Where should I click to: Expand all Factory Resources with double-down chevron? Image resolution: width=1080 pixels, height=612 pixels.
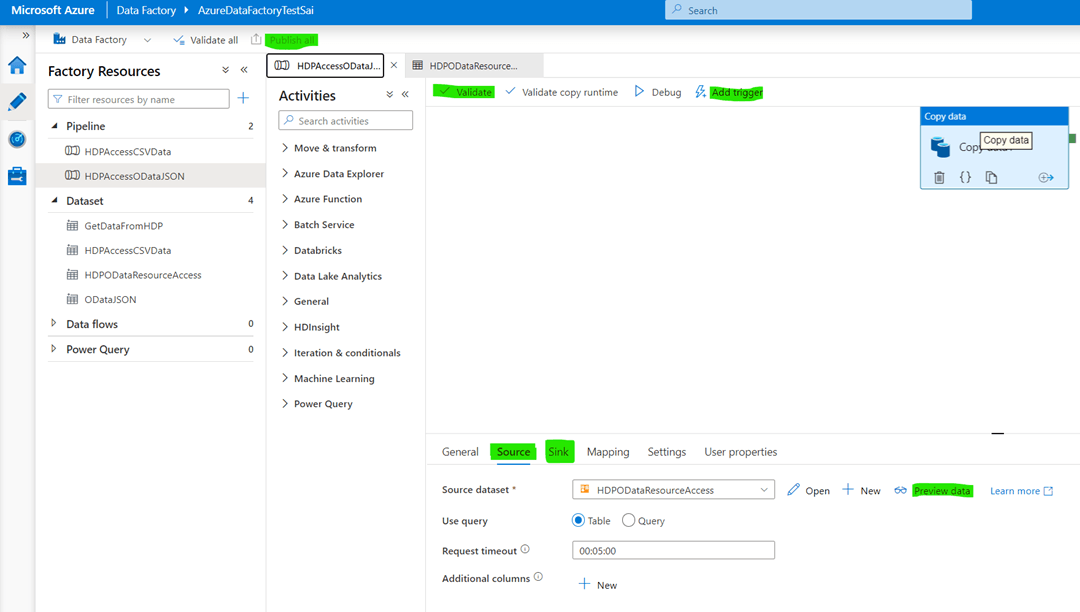point(225,70)
